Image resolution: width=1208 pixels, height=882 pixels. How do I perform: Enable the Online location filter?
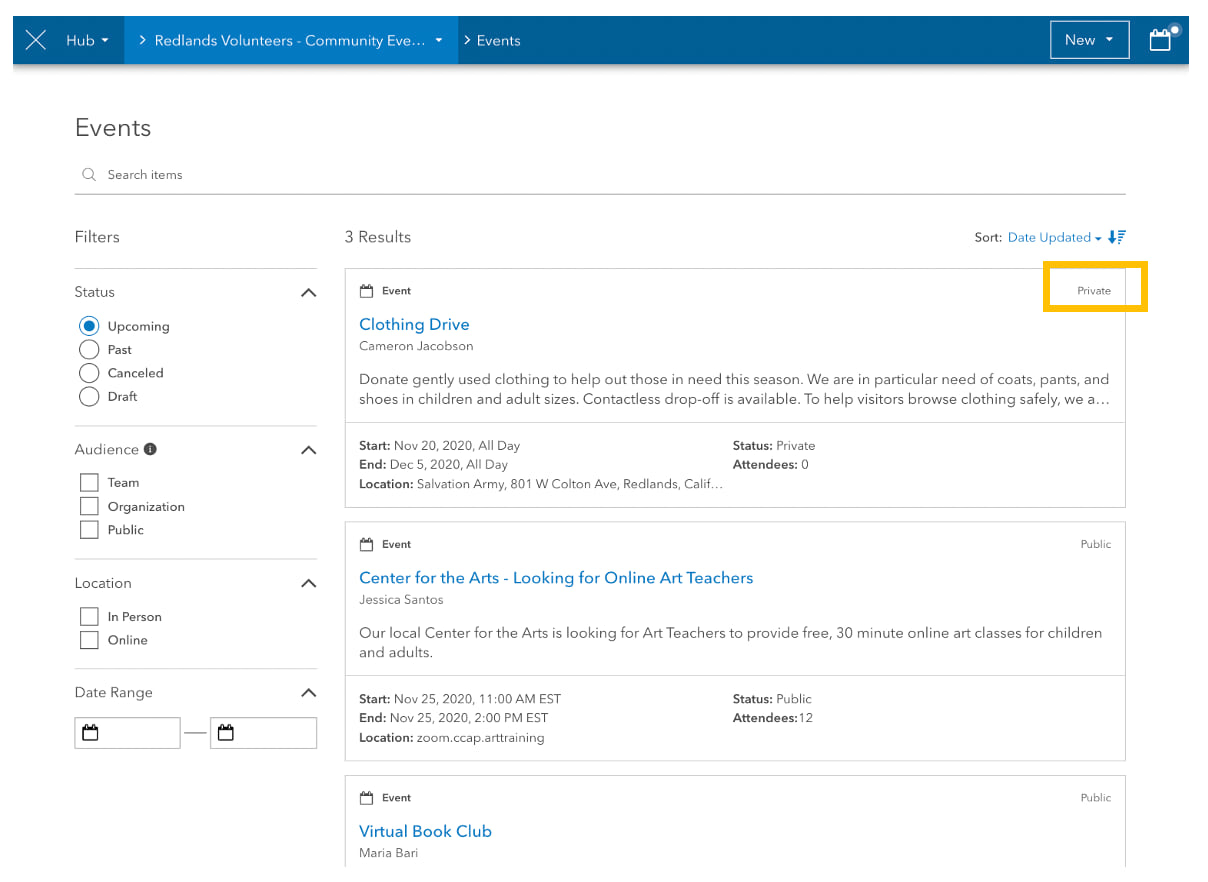click(89, 640)
